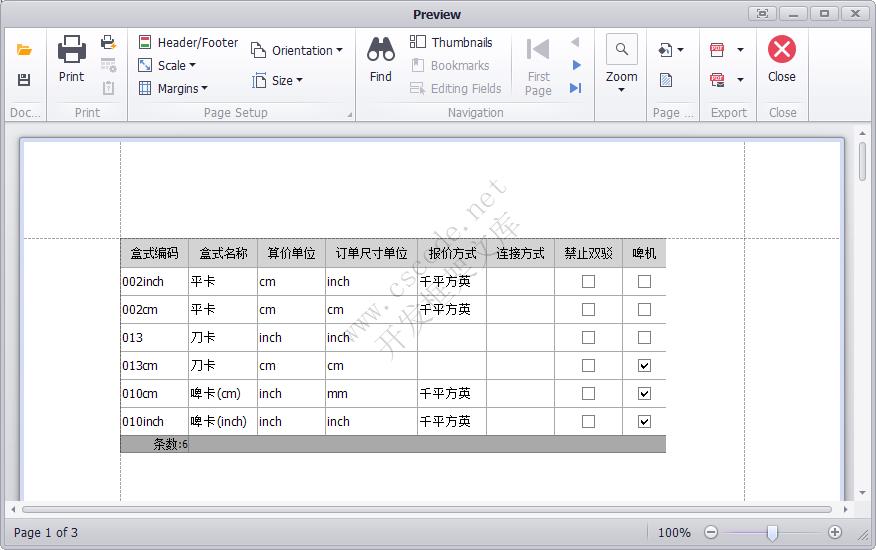Image resolution: width=876 pixels, height=550 pixels.
Task: Click the Export to PDF icon
Action: pos(717,50)
